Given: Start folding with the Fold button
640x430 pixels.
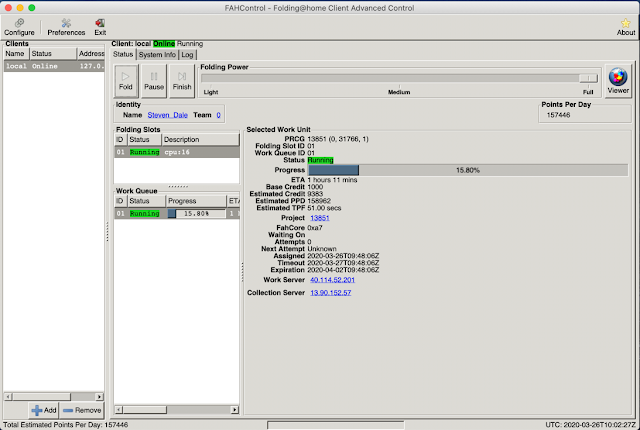Looking at the screenshot, I should coord(126,81).
